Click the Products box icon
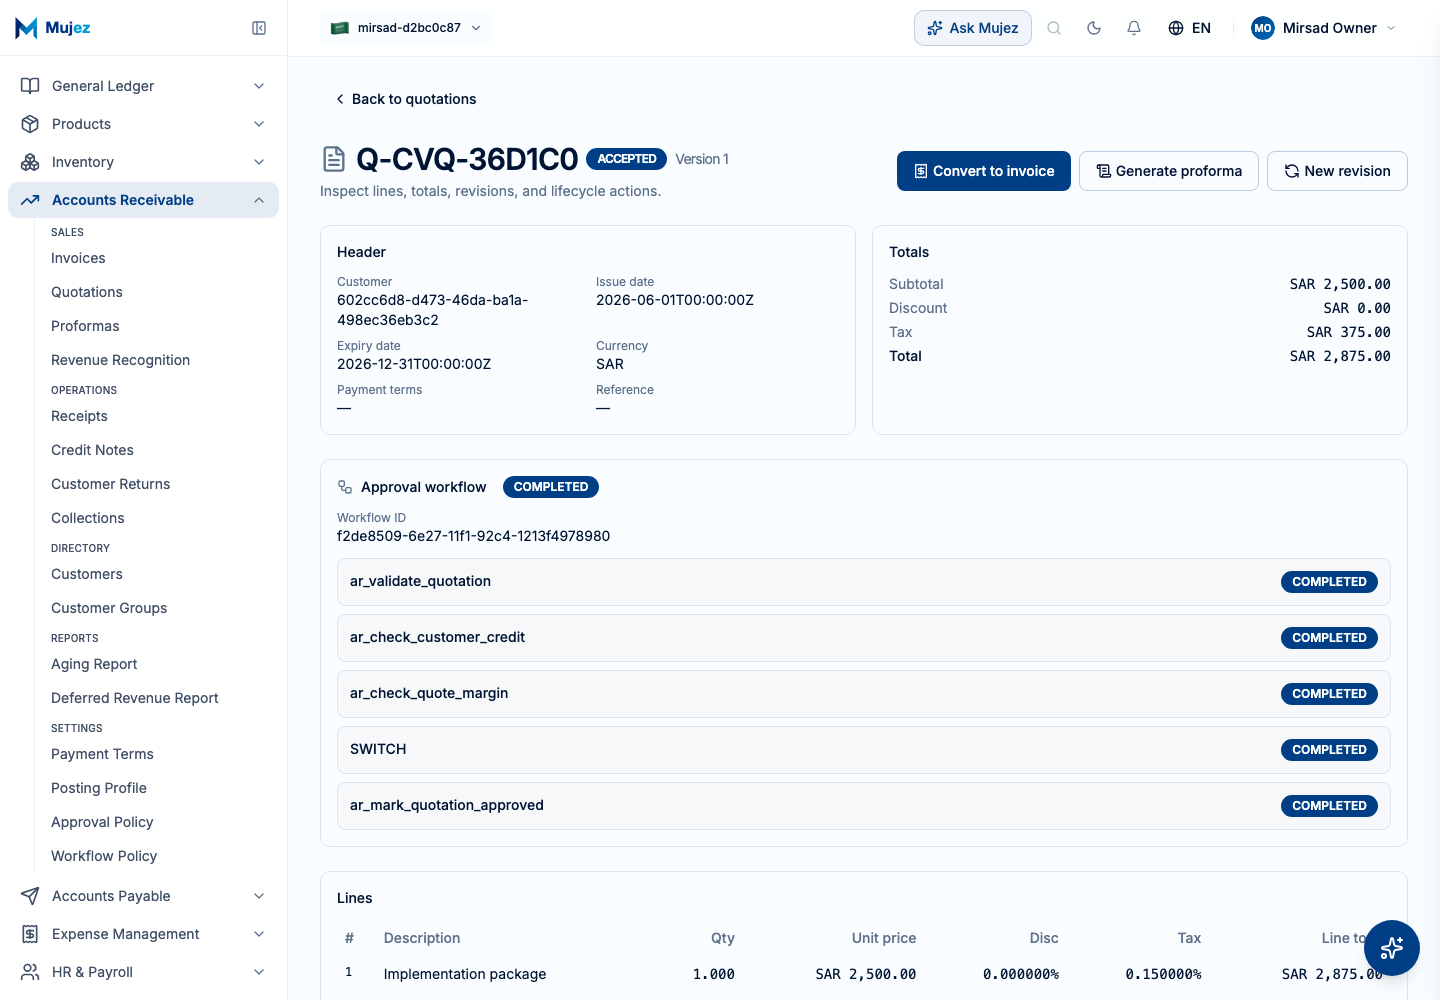The height and width of the screenshot is (1000, 1440). [x=30, y=124]
